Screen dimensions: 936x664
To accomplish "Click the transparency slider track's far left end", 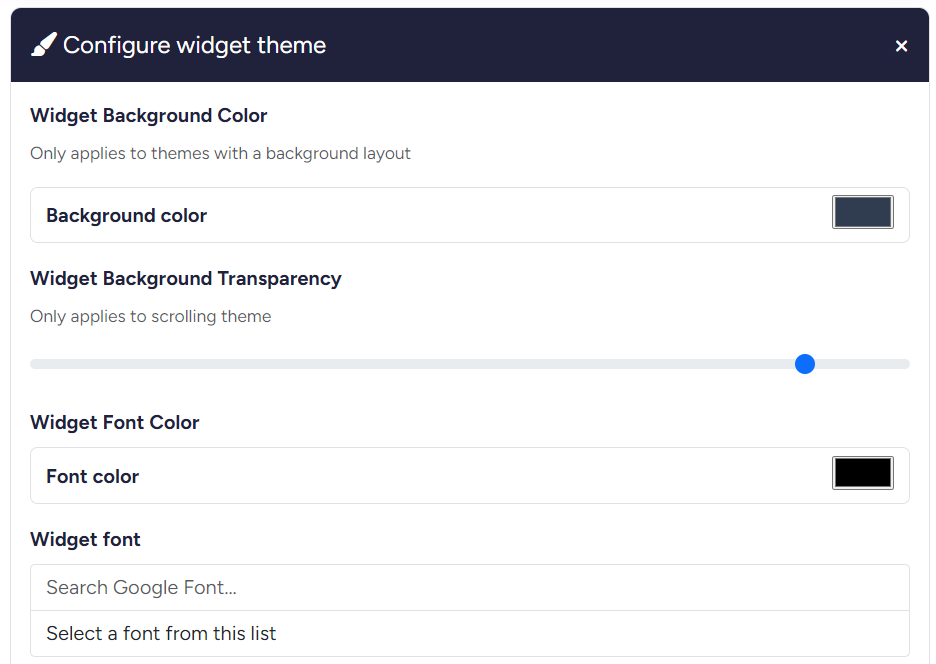I will click(x=36, y=364).
